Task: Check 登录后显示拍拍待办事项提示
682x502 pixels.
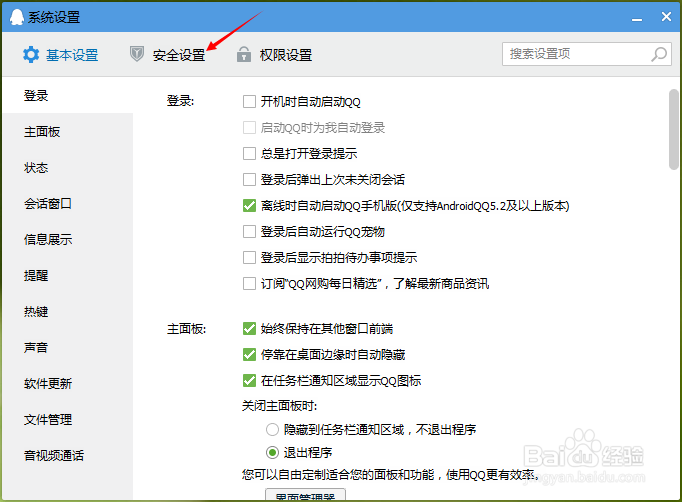Action: (x=249, y=258)
